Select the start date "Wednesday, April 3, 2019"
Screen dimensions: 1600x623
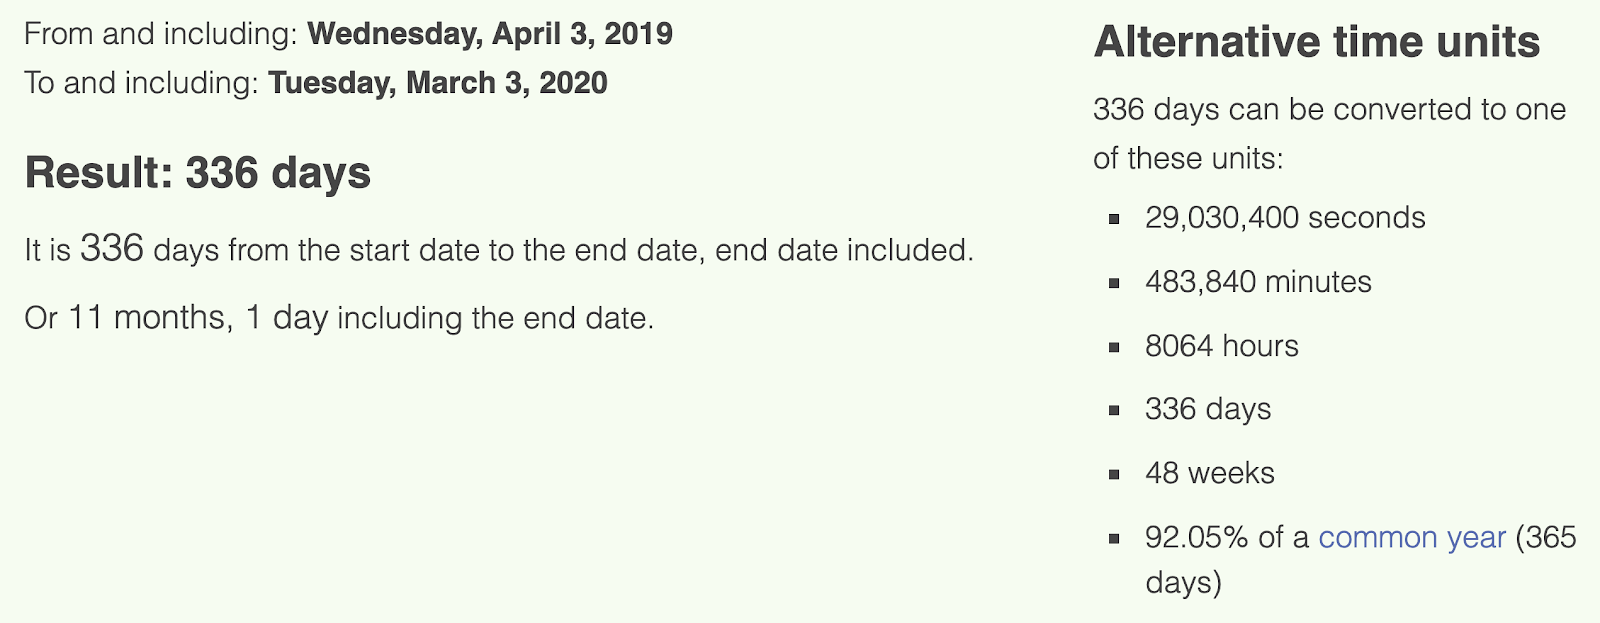tap(489, 34)
